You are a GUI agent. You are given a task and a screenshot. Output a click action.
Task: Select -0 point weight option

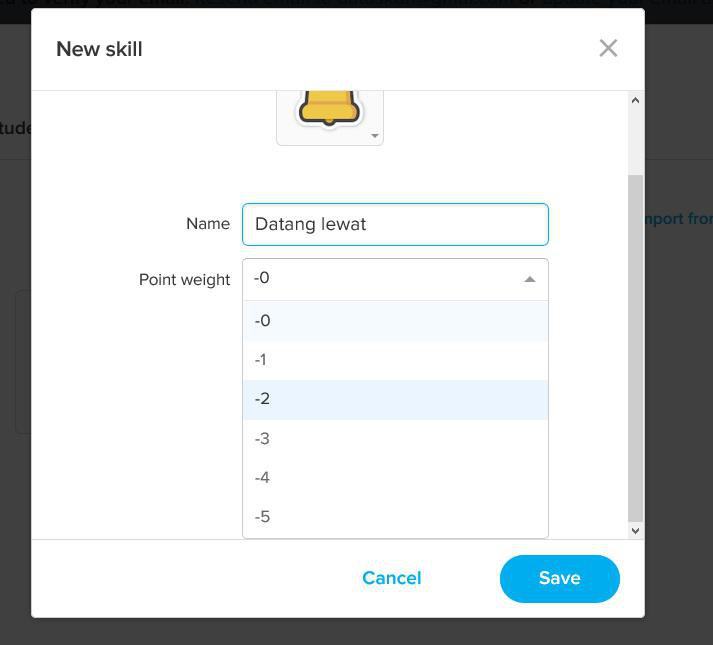tap(395, 321)
